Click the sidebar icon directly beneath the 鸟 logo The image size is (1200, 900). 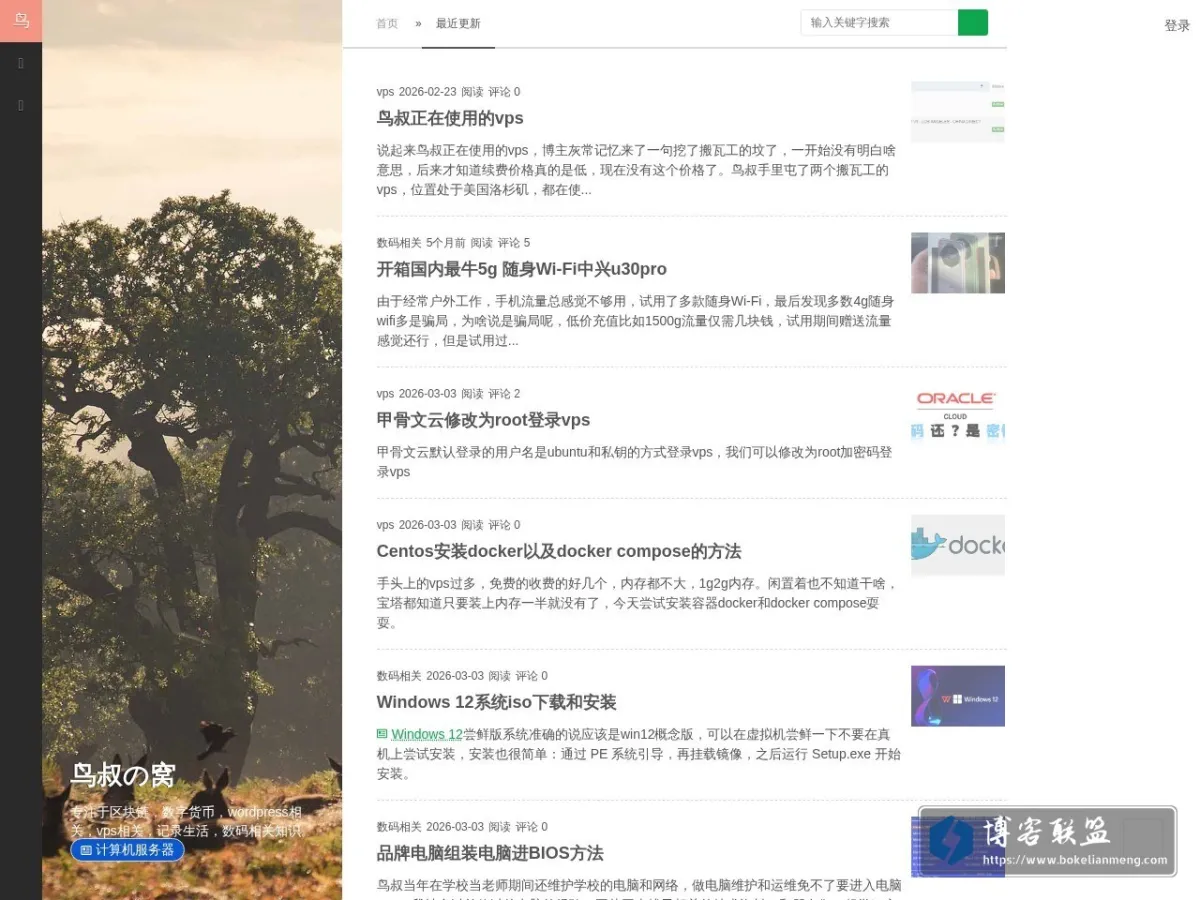[21, 64]
